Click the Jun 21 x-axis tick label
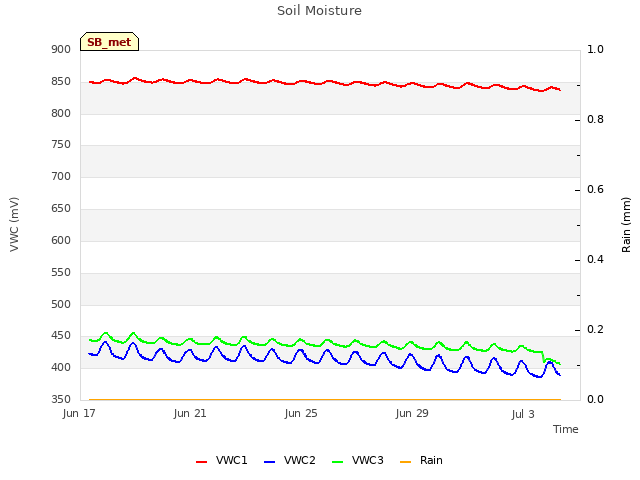This screenshot has height=480, width=640. [x=190, y=413]
